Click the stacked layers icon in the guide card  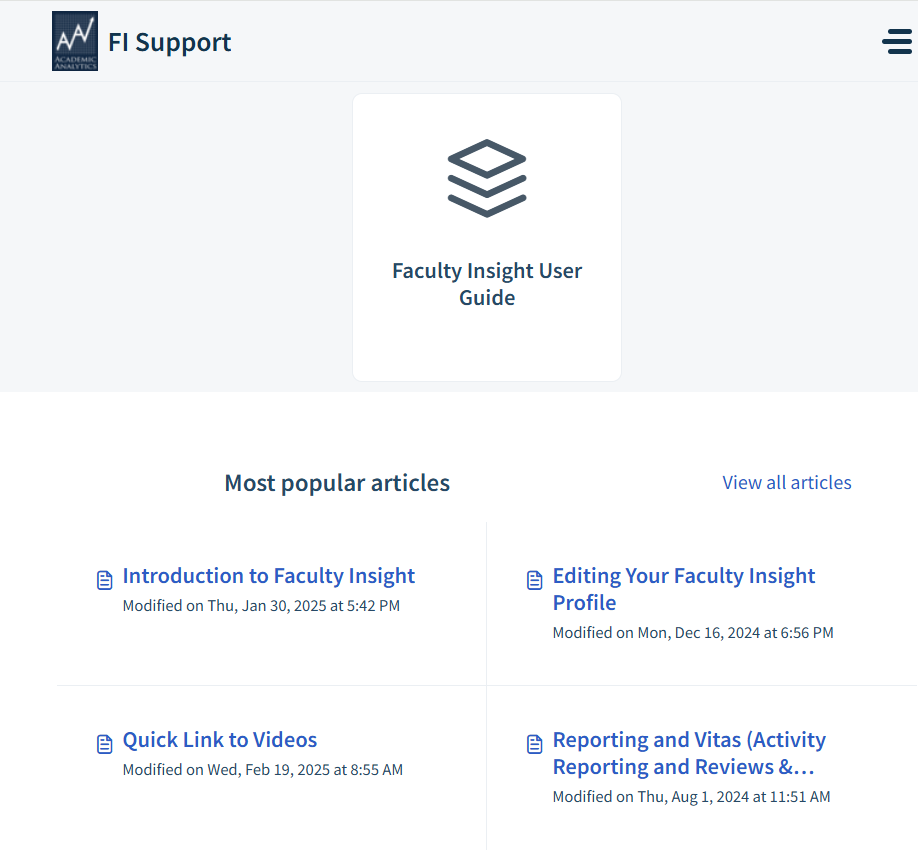point(487,178)
